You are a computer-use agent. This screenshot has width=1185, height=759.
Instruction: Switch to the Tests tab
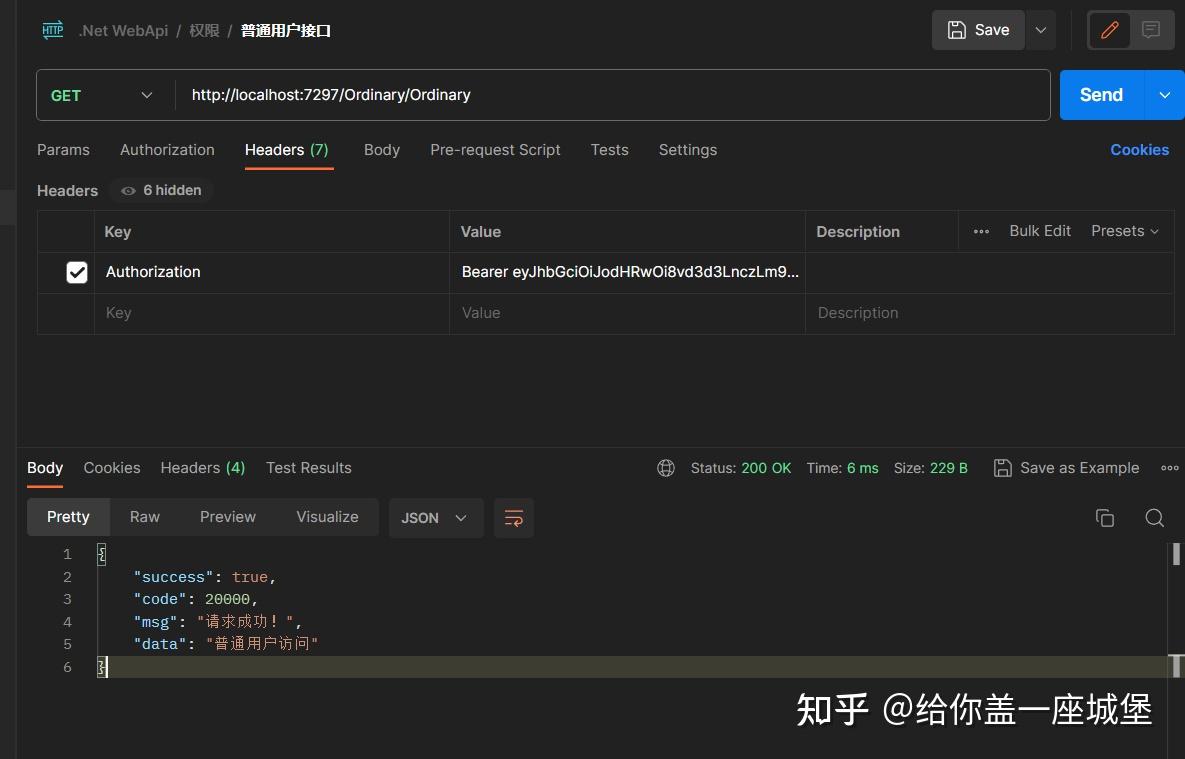tap(609, 150)
